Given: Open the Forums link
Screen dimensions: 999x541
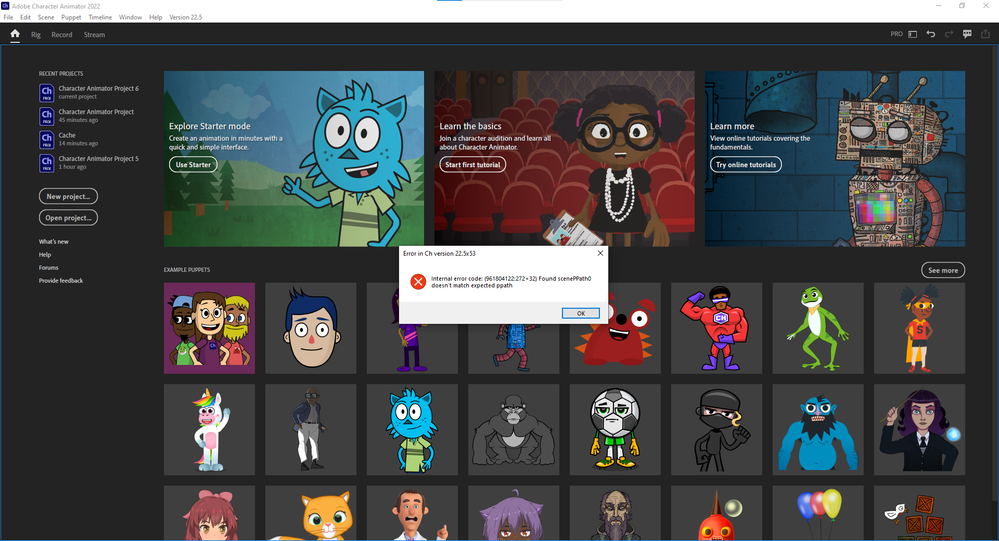Looking at the screenshot, I should point(48,268).
